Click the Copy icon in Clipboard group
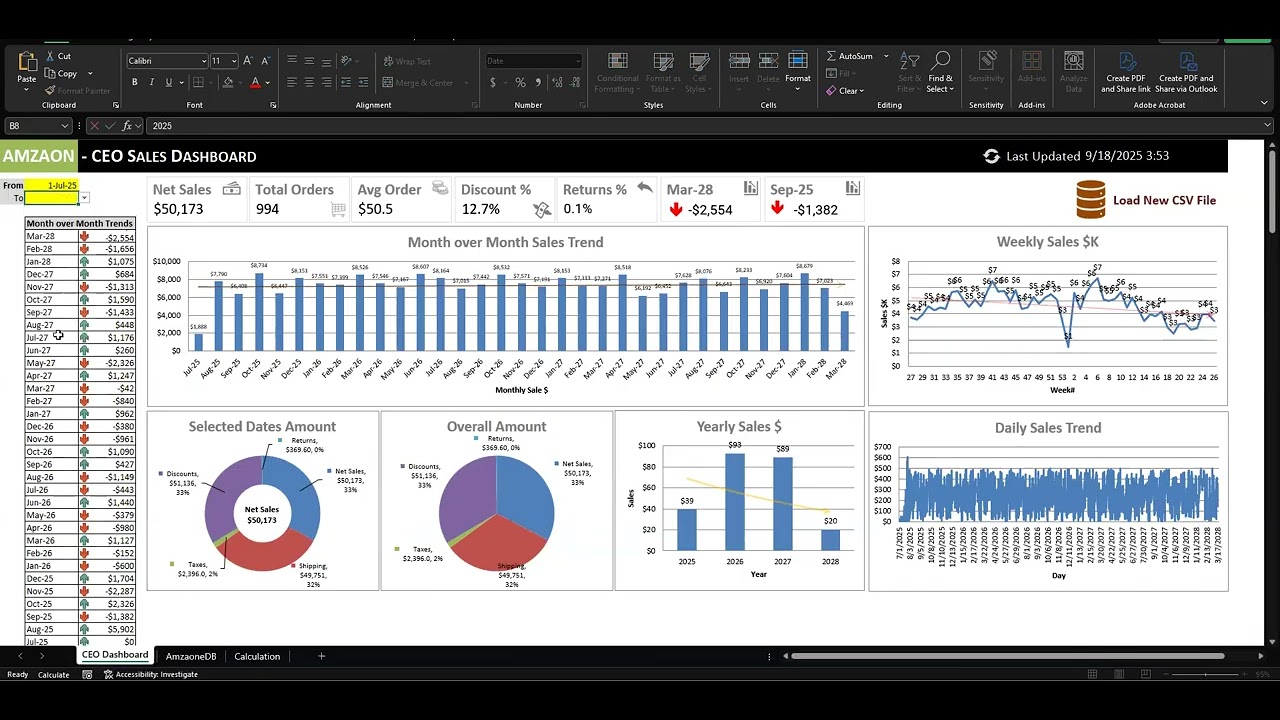1280x720 pixels. tap(50, 73)
